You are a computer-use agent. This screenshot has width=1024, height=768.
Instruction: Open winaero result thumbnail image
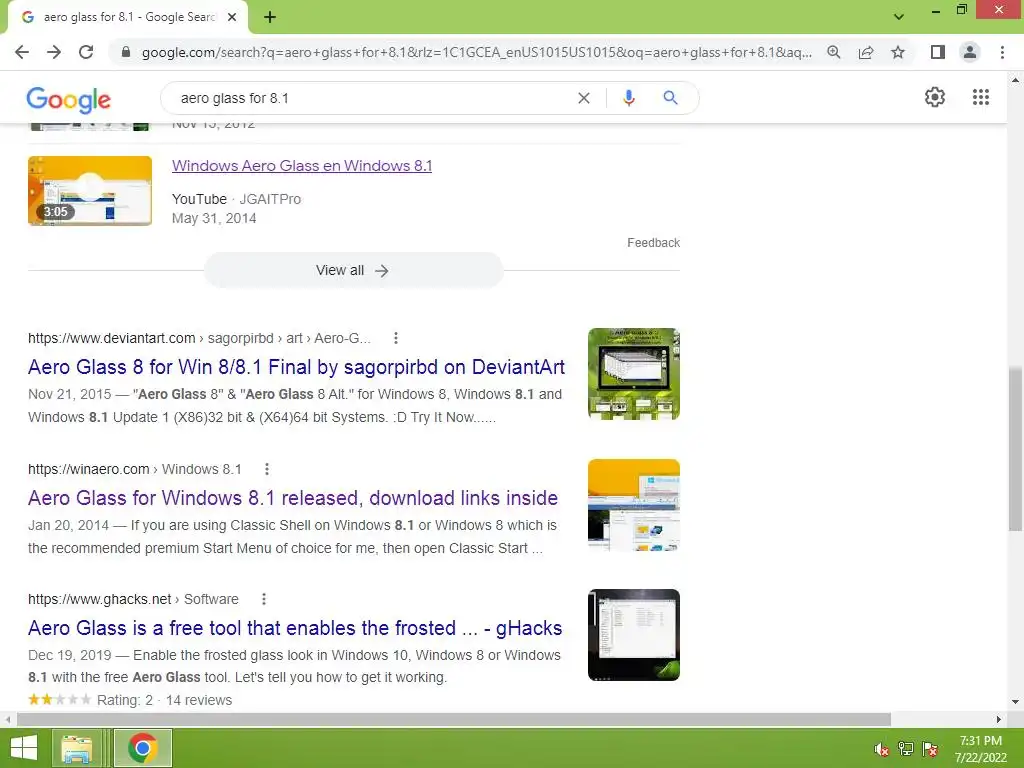(x=633, y=505)
